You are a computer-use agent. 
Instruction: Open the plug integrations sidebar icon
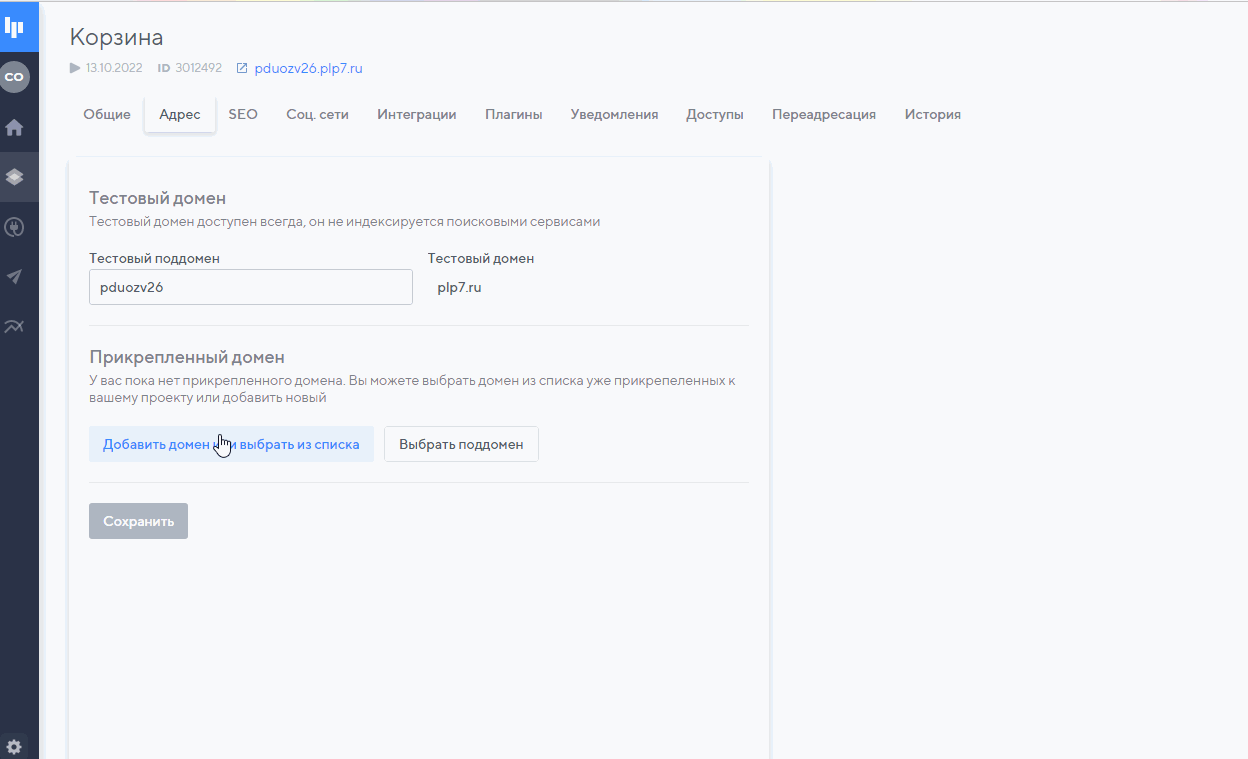coord(15,227)
